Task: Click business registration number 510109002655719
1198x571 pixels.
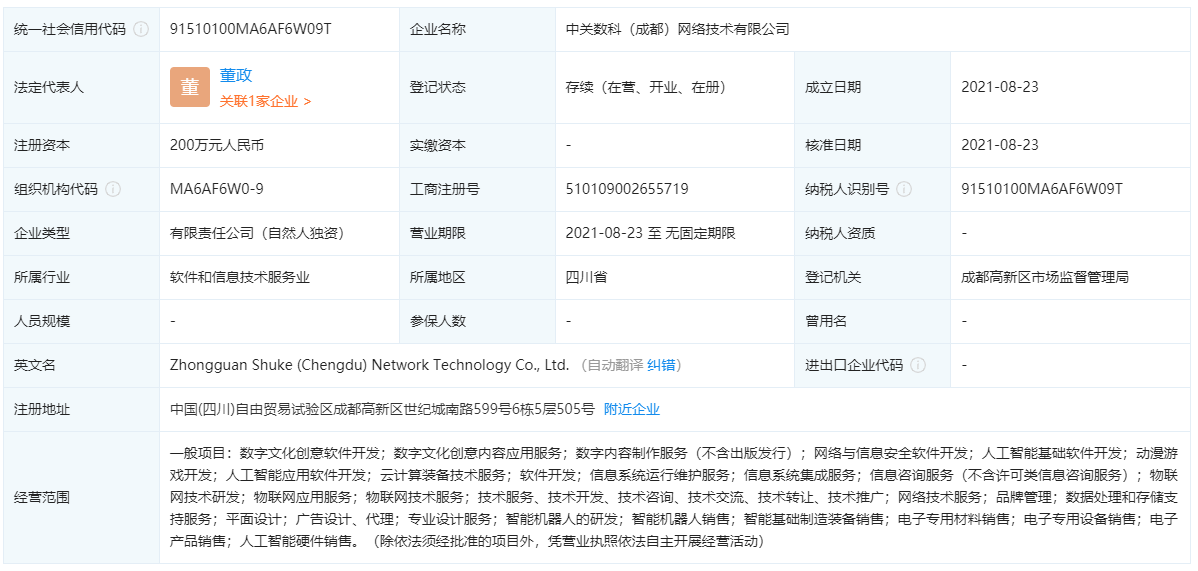Action: pos(627,189)
